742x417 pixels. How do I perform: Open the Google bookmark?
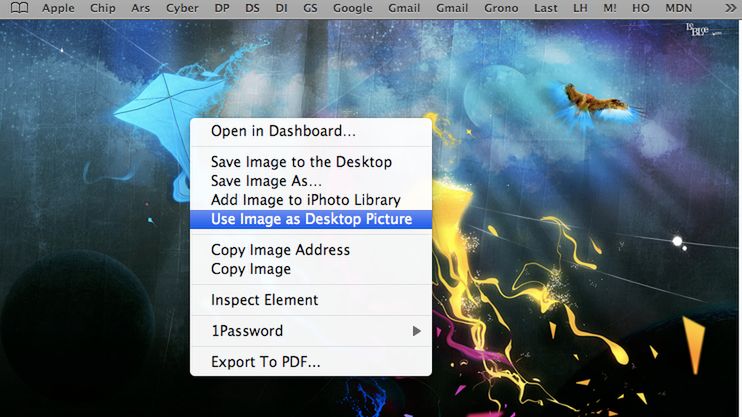353,8
